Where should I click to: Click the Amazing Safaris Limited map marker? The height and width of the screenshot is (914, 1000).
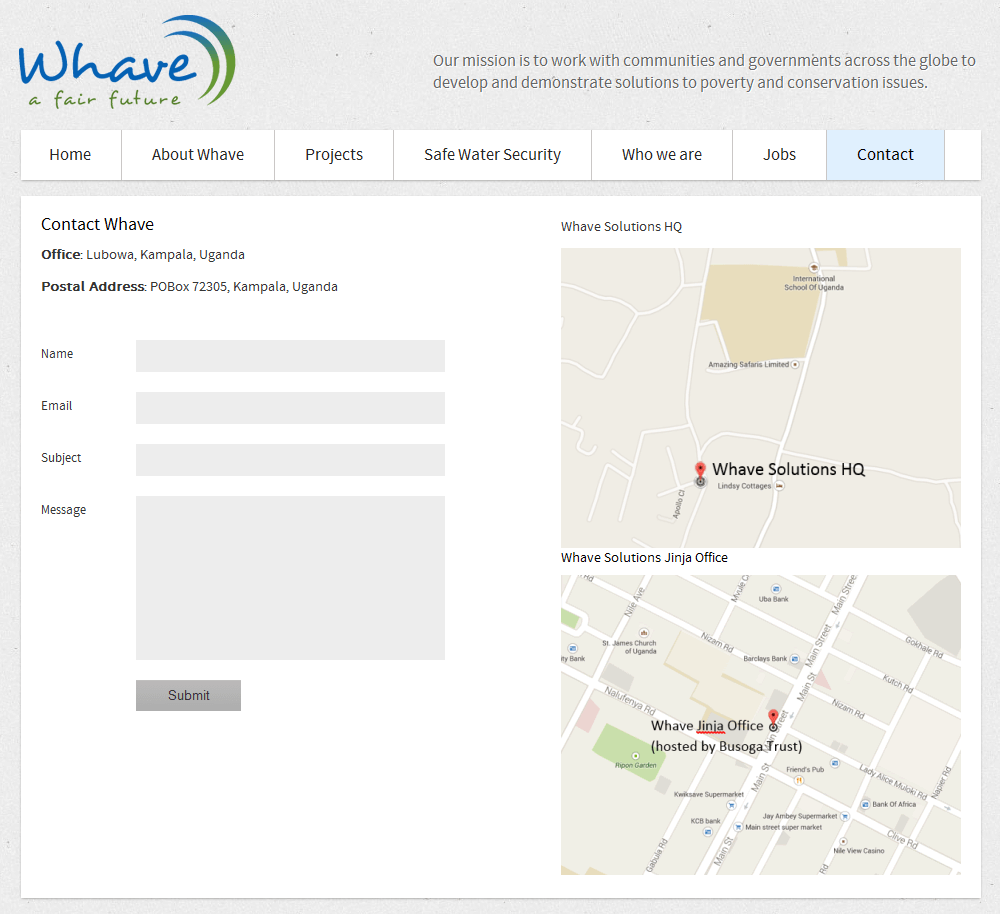tap(795, 365)
